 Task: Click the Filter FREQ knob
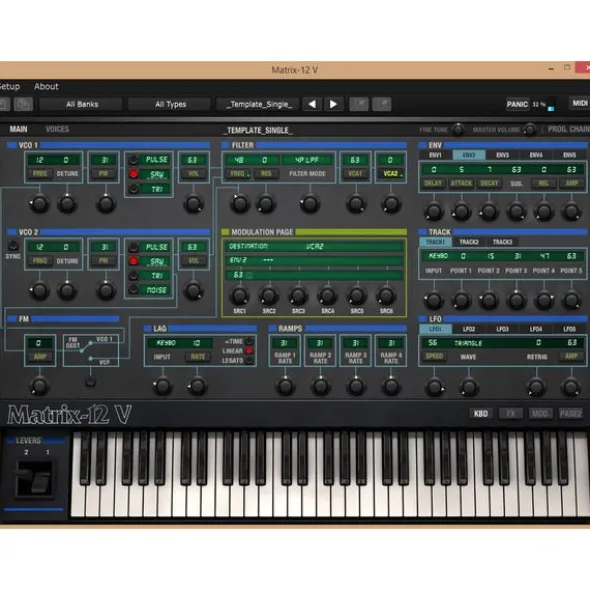pos(240,204)
